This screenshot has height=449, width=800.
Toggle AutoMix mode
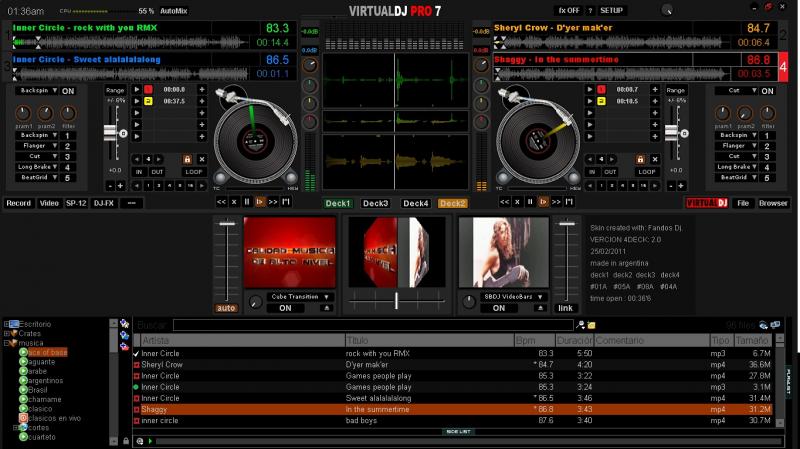pos(173,11)
